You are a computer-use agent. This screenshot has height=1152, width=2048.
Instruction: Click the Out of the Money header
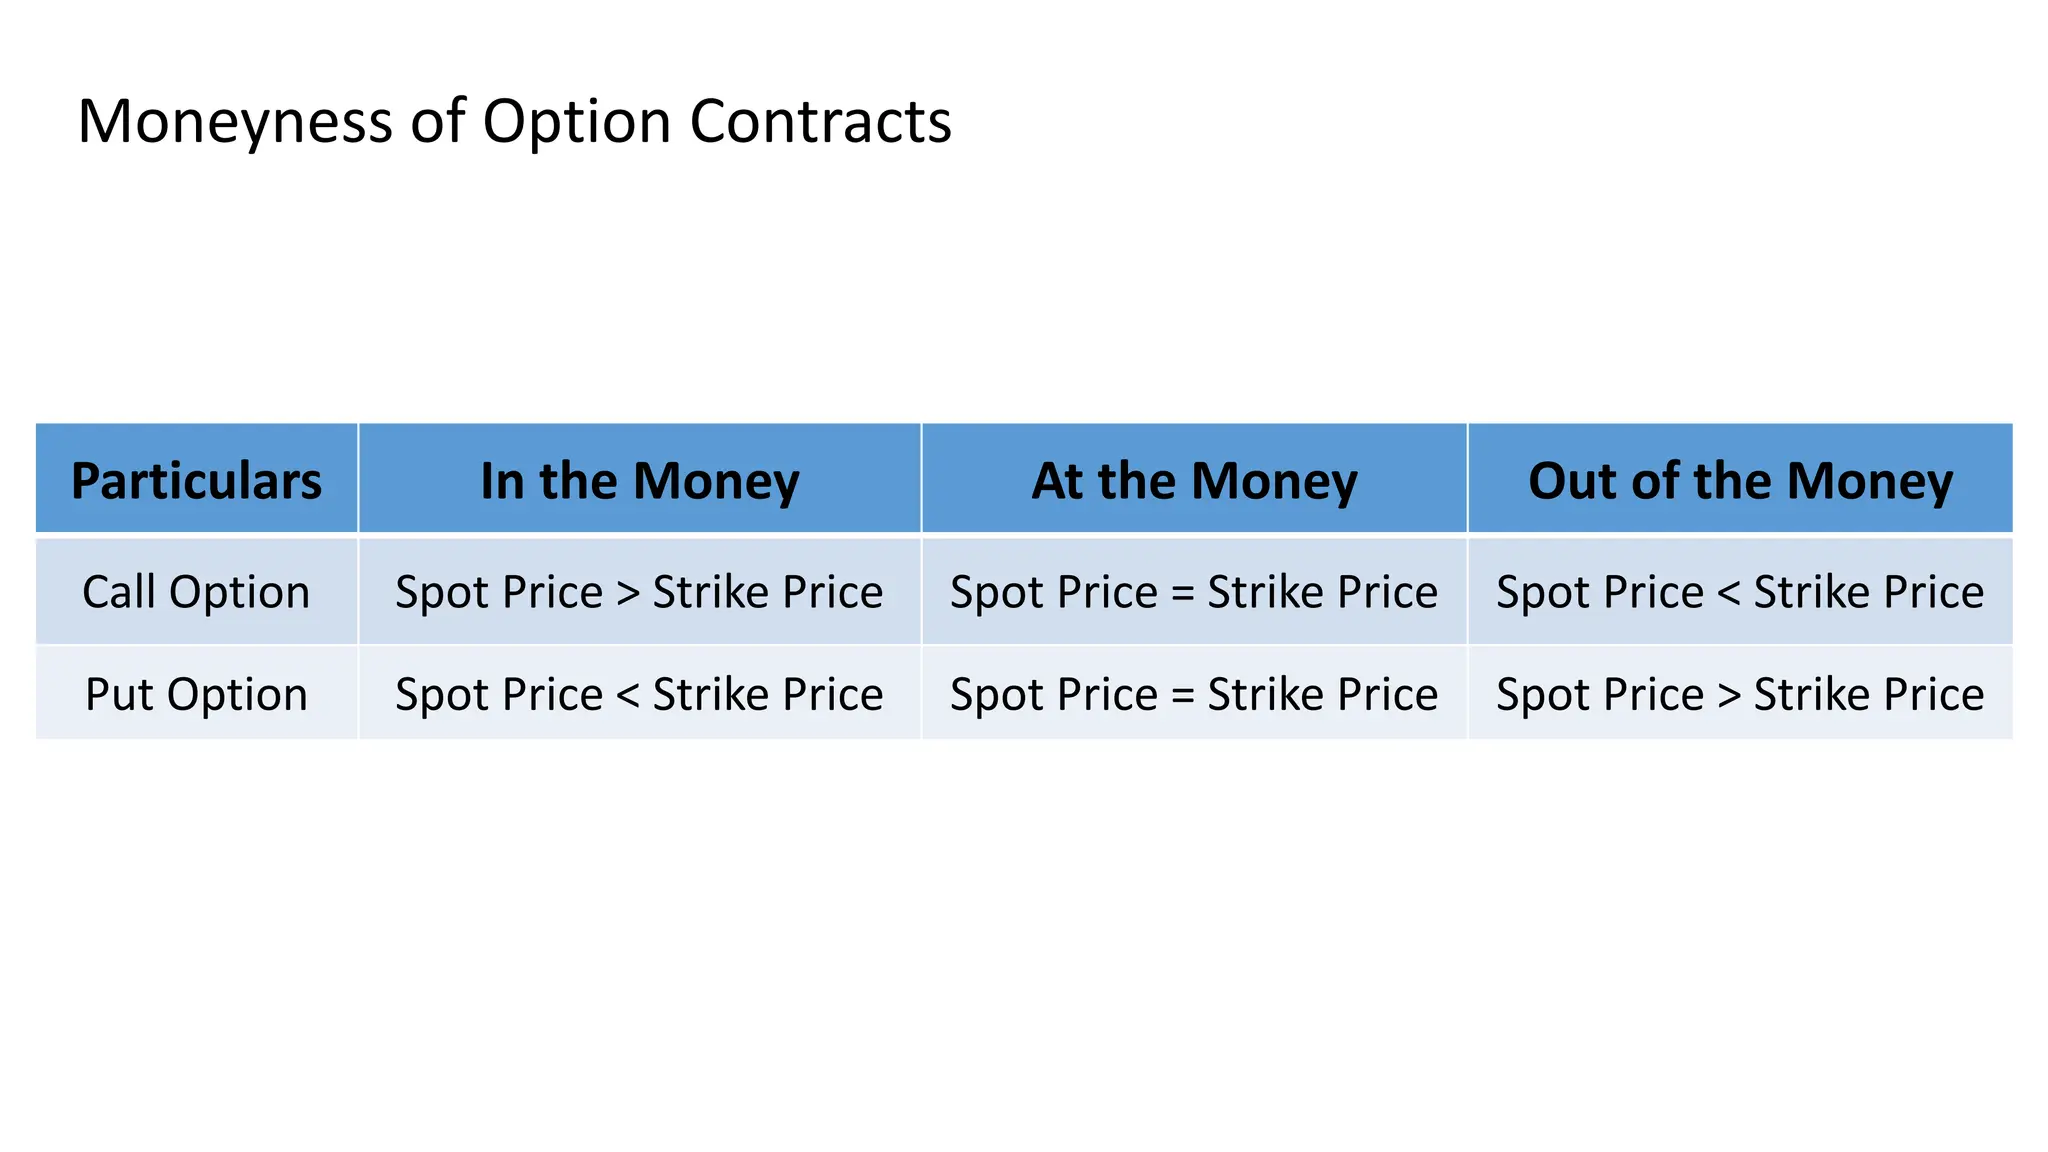[1740, 481]
